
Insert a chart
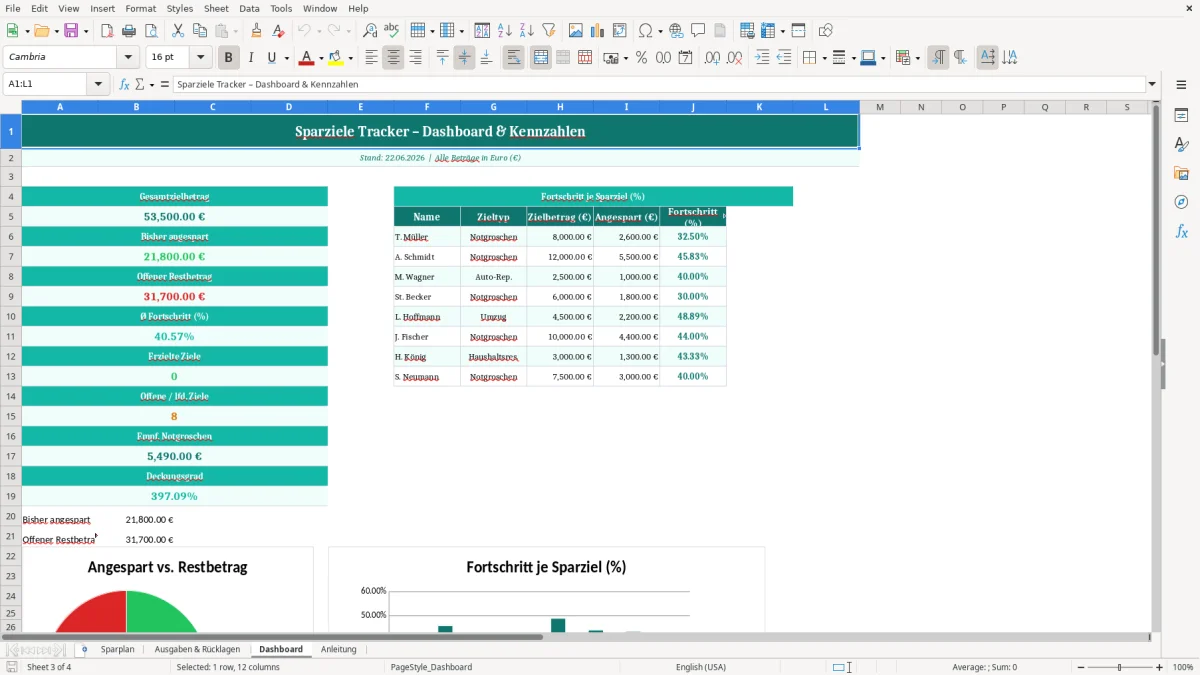598,31
